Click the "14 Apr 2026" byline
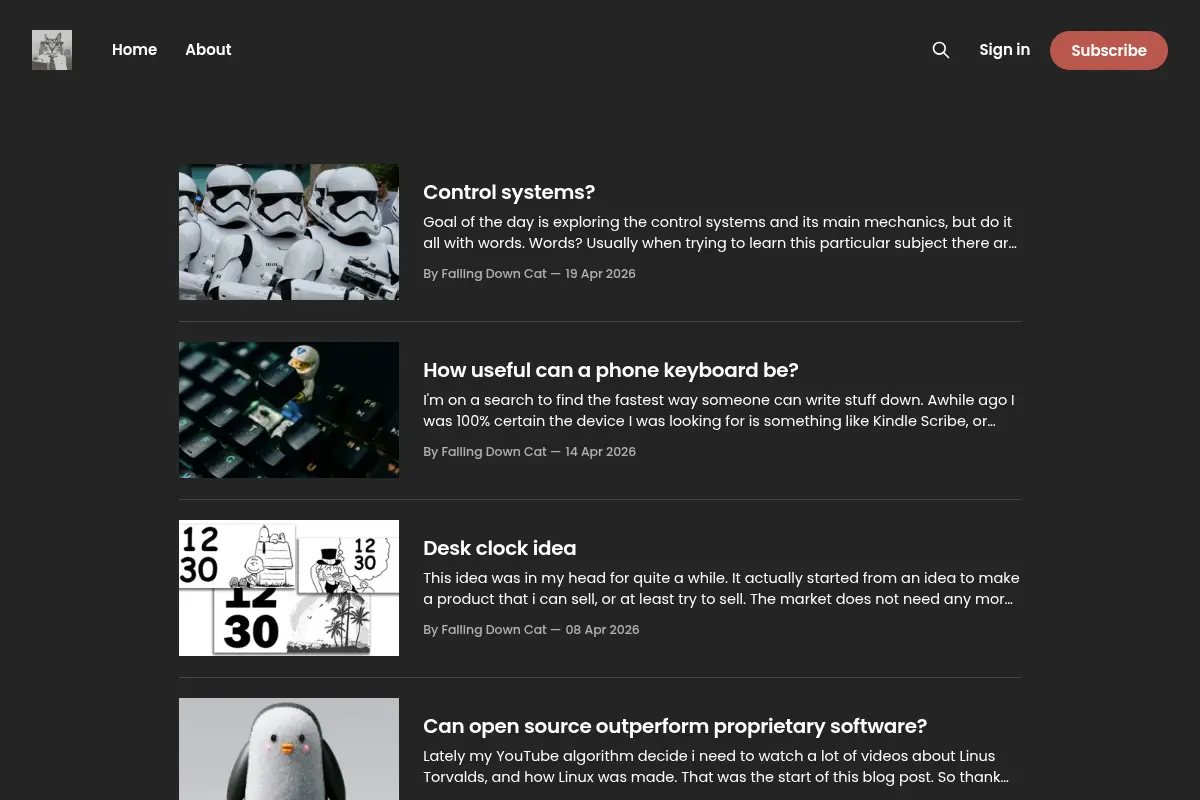Image resolution: width=1200 pixels, height=800 pixels. (x=530, y=452)
